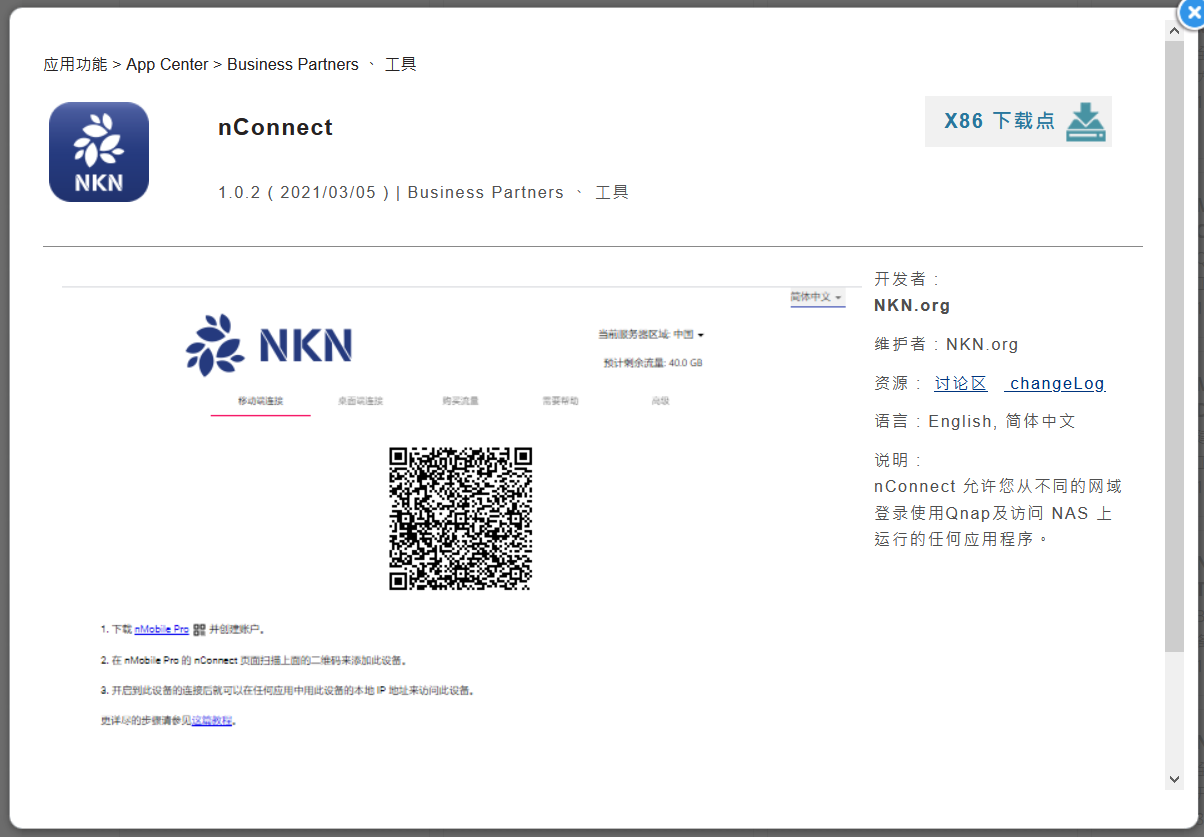Screen dimensions: 1204x837
Task: Click the nConnect NKN app icon
Action: pyautogui.click(x=99, y=152)
